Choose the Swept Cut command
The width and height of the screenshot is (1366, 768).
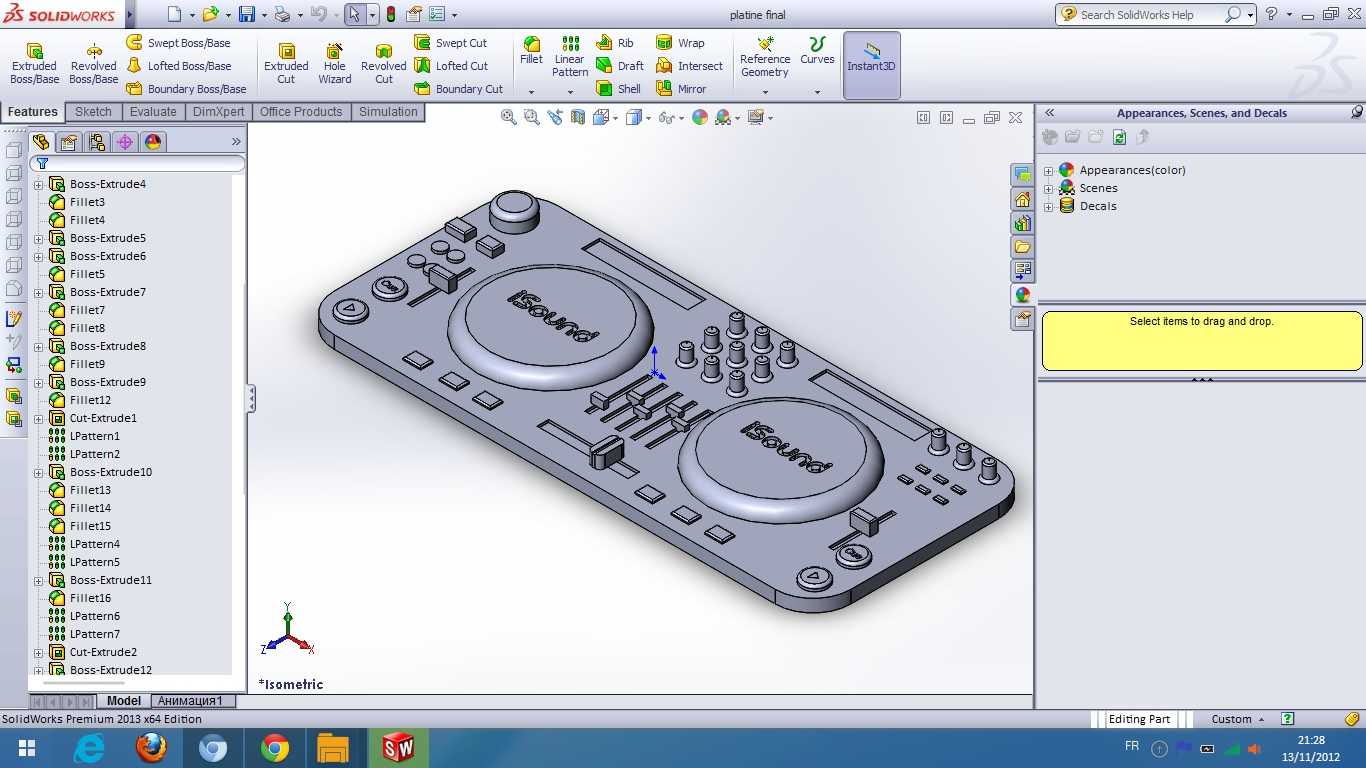pos(451,43)
